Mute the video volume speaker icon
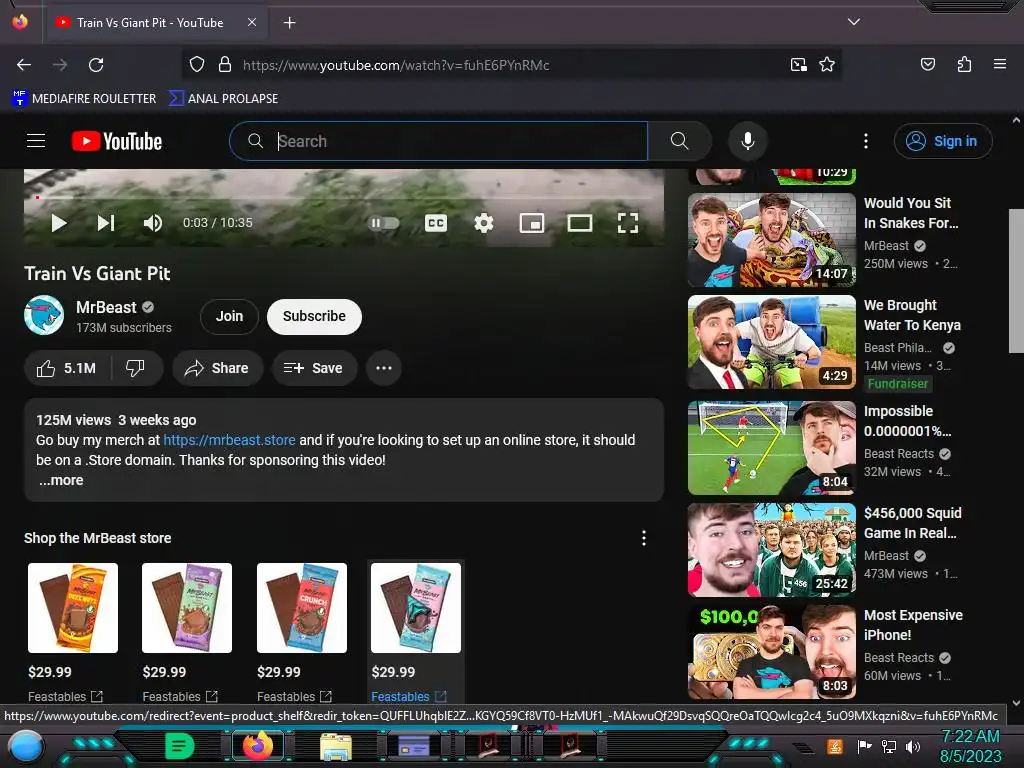This screenshot has width=1024, height=768. [x=152, y=223]
